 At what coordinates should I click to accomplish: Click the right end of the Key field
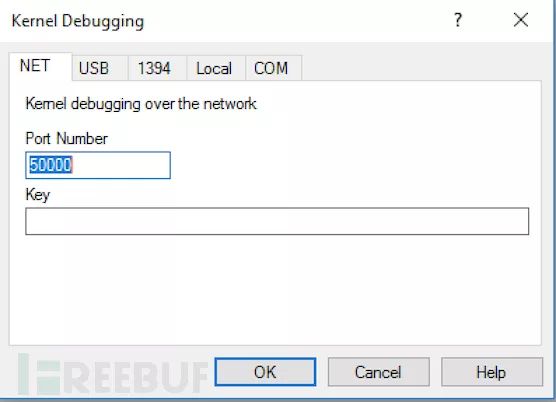tap(518, 221)
